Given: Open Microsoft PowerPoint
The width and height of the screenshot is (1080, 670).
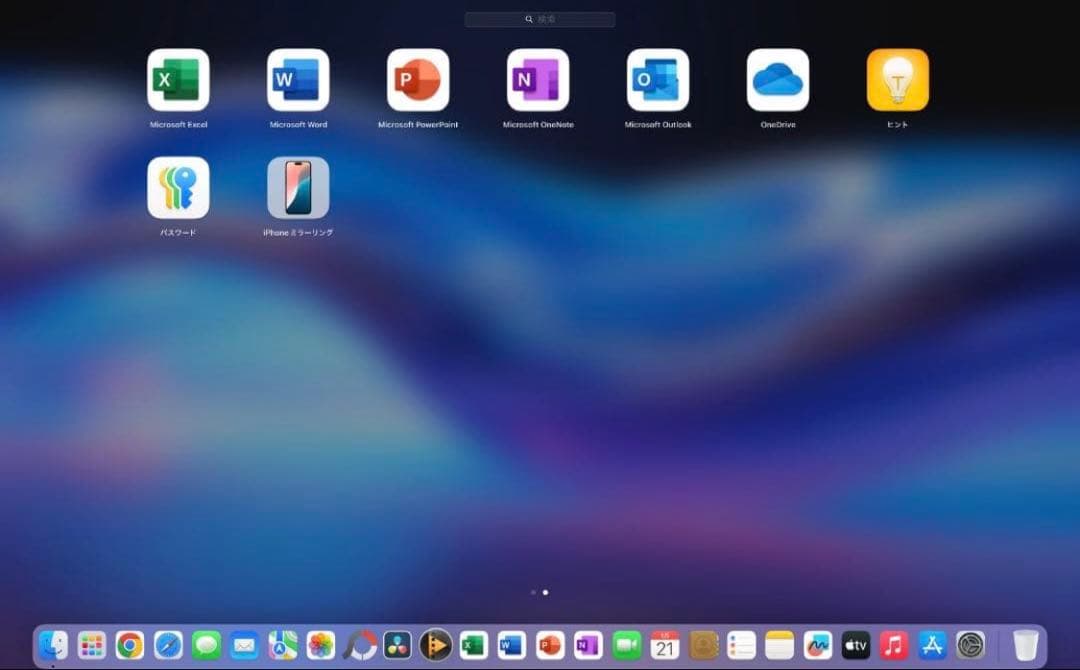Looking at the screenshot, I should [x=418, y=82].
